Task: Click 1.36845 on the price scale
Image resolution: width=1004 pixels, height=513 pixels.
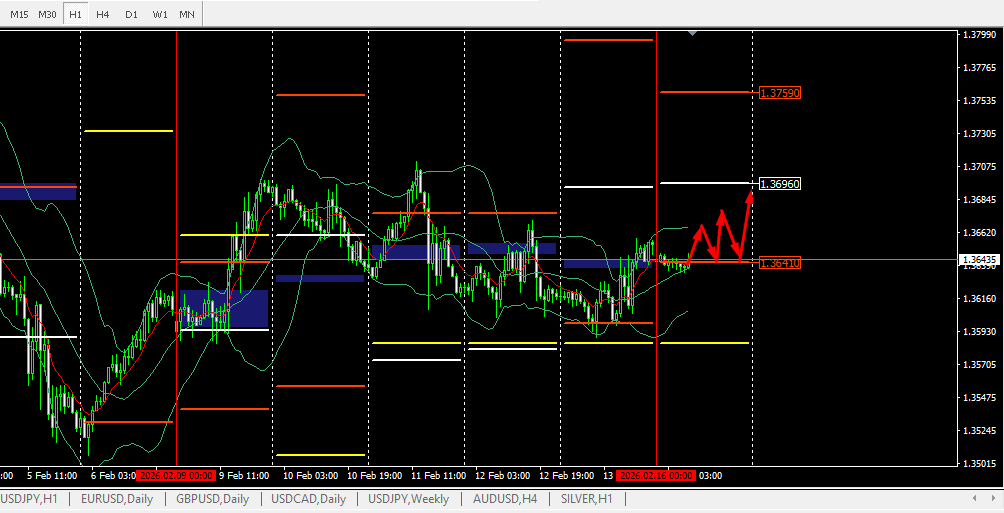Action: click(x=980, y=200)
